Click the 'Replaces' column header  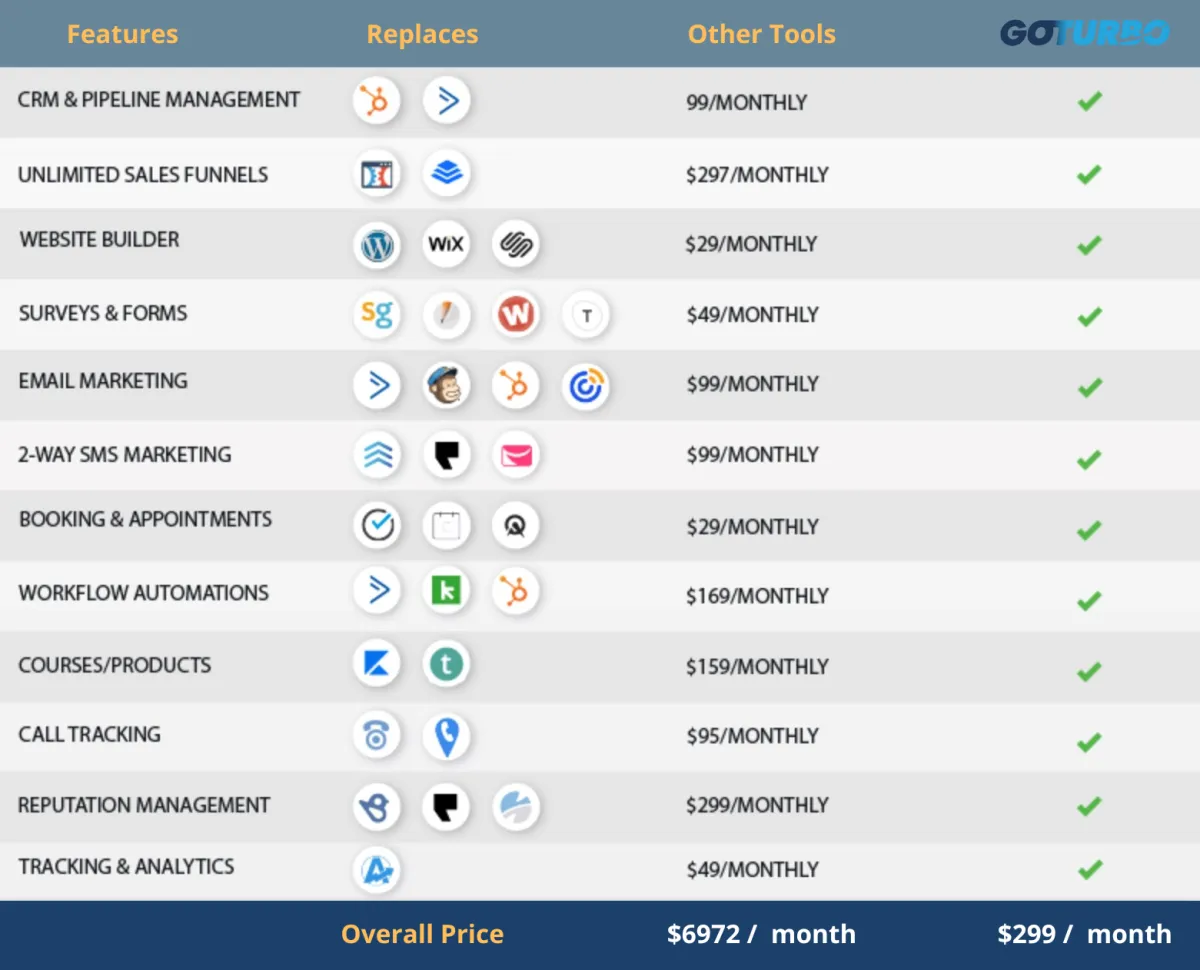[422, 35]
